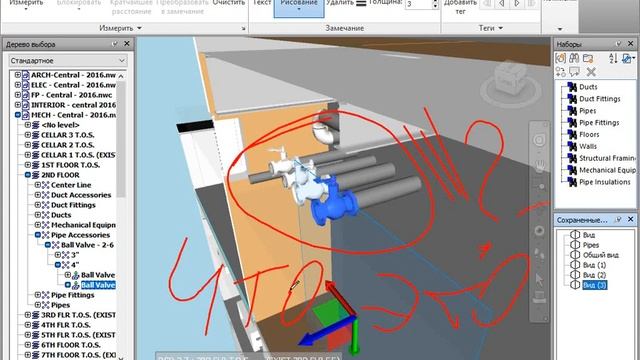The width and height of the screenshot is (640, 360).
Task: Click the delete X icon in Наборы
Action: (591, 72)
